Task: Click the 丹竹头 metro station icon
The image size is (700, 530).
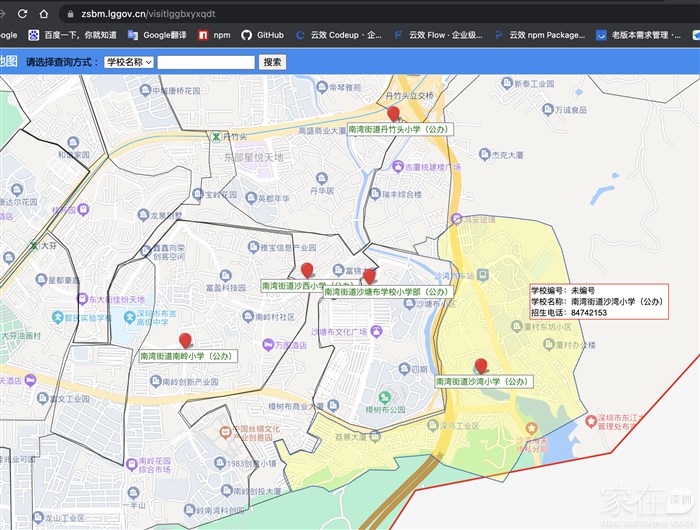Action: (x=214, y=135)
